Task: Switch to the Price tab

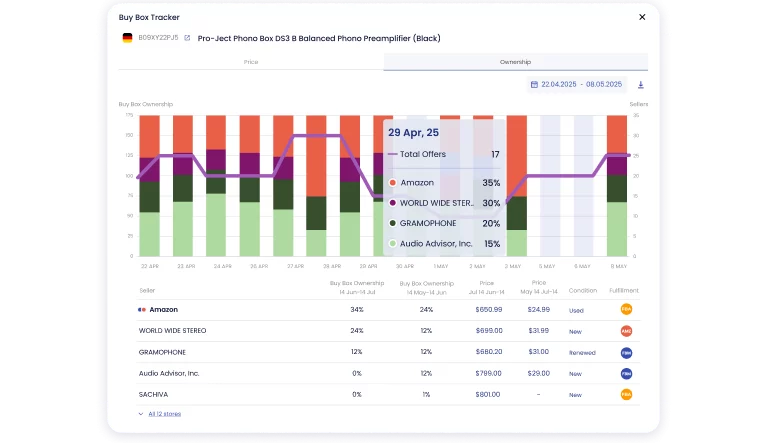Action: 251,62
